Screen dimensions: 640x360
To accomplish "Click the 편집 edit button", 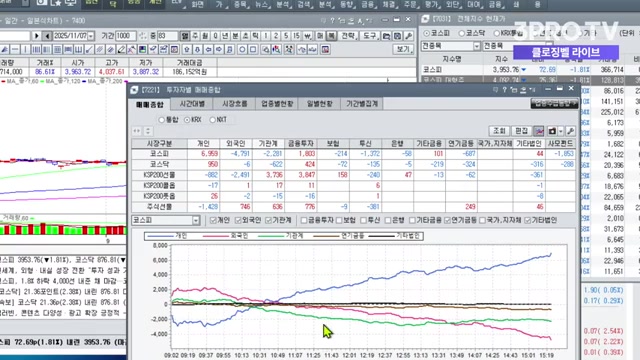I will (521, 131).
